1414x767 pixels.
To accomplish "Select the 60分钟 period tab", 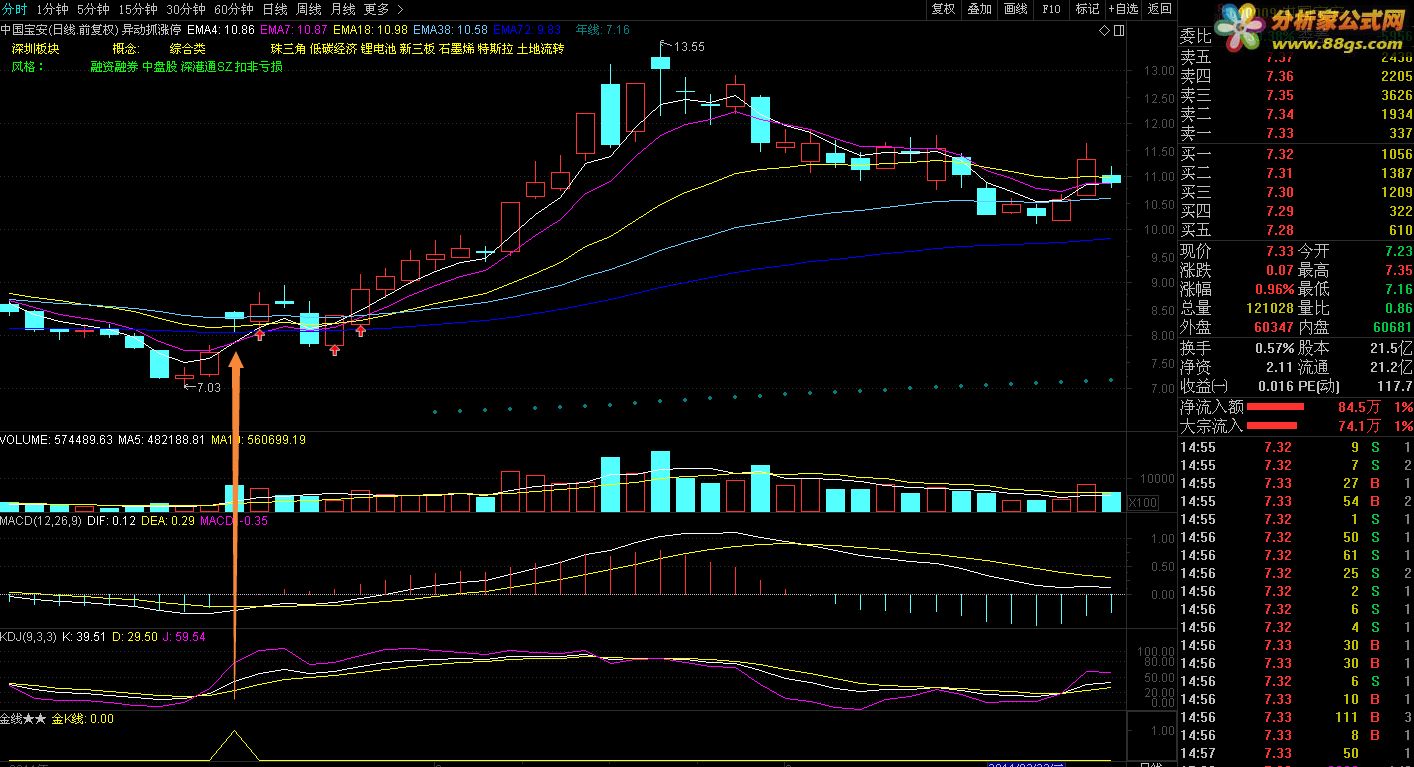I will pyautogui.click(x=234, y=9).
